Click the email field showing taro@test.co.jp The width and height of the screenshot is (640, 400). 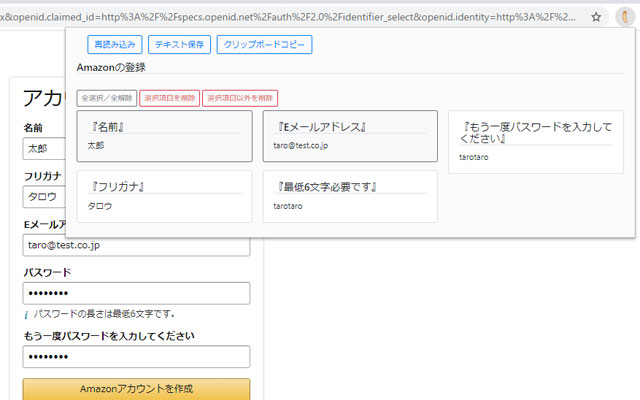point(136,245)
